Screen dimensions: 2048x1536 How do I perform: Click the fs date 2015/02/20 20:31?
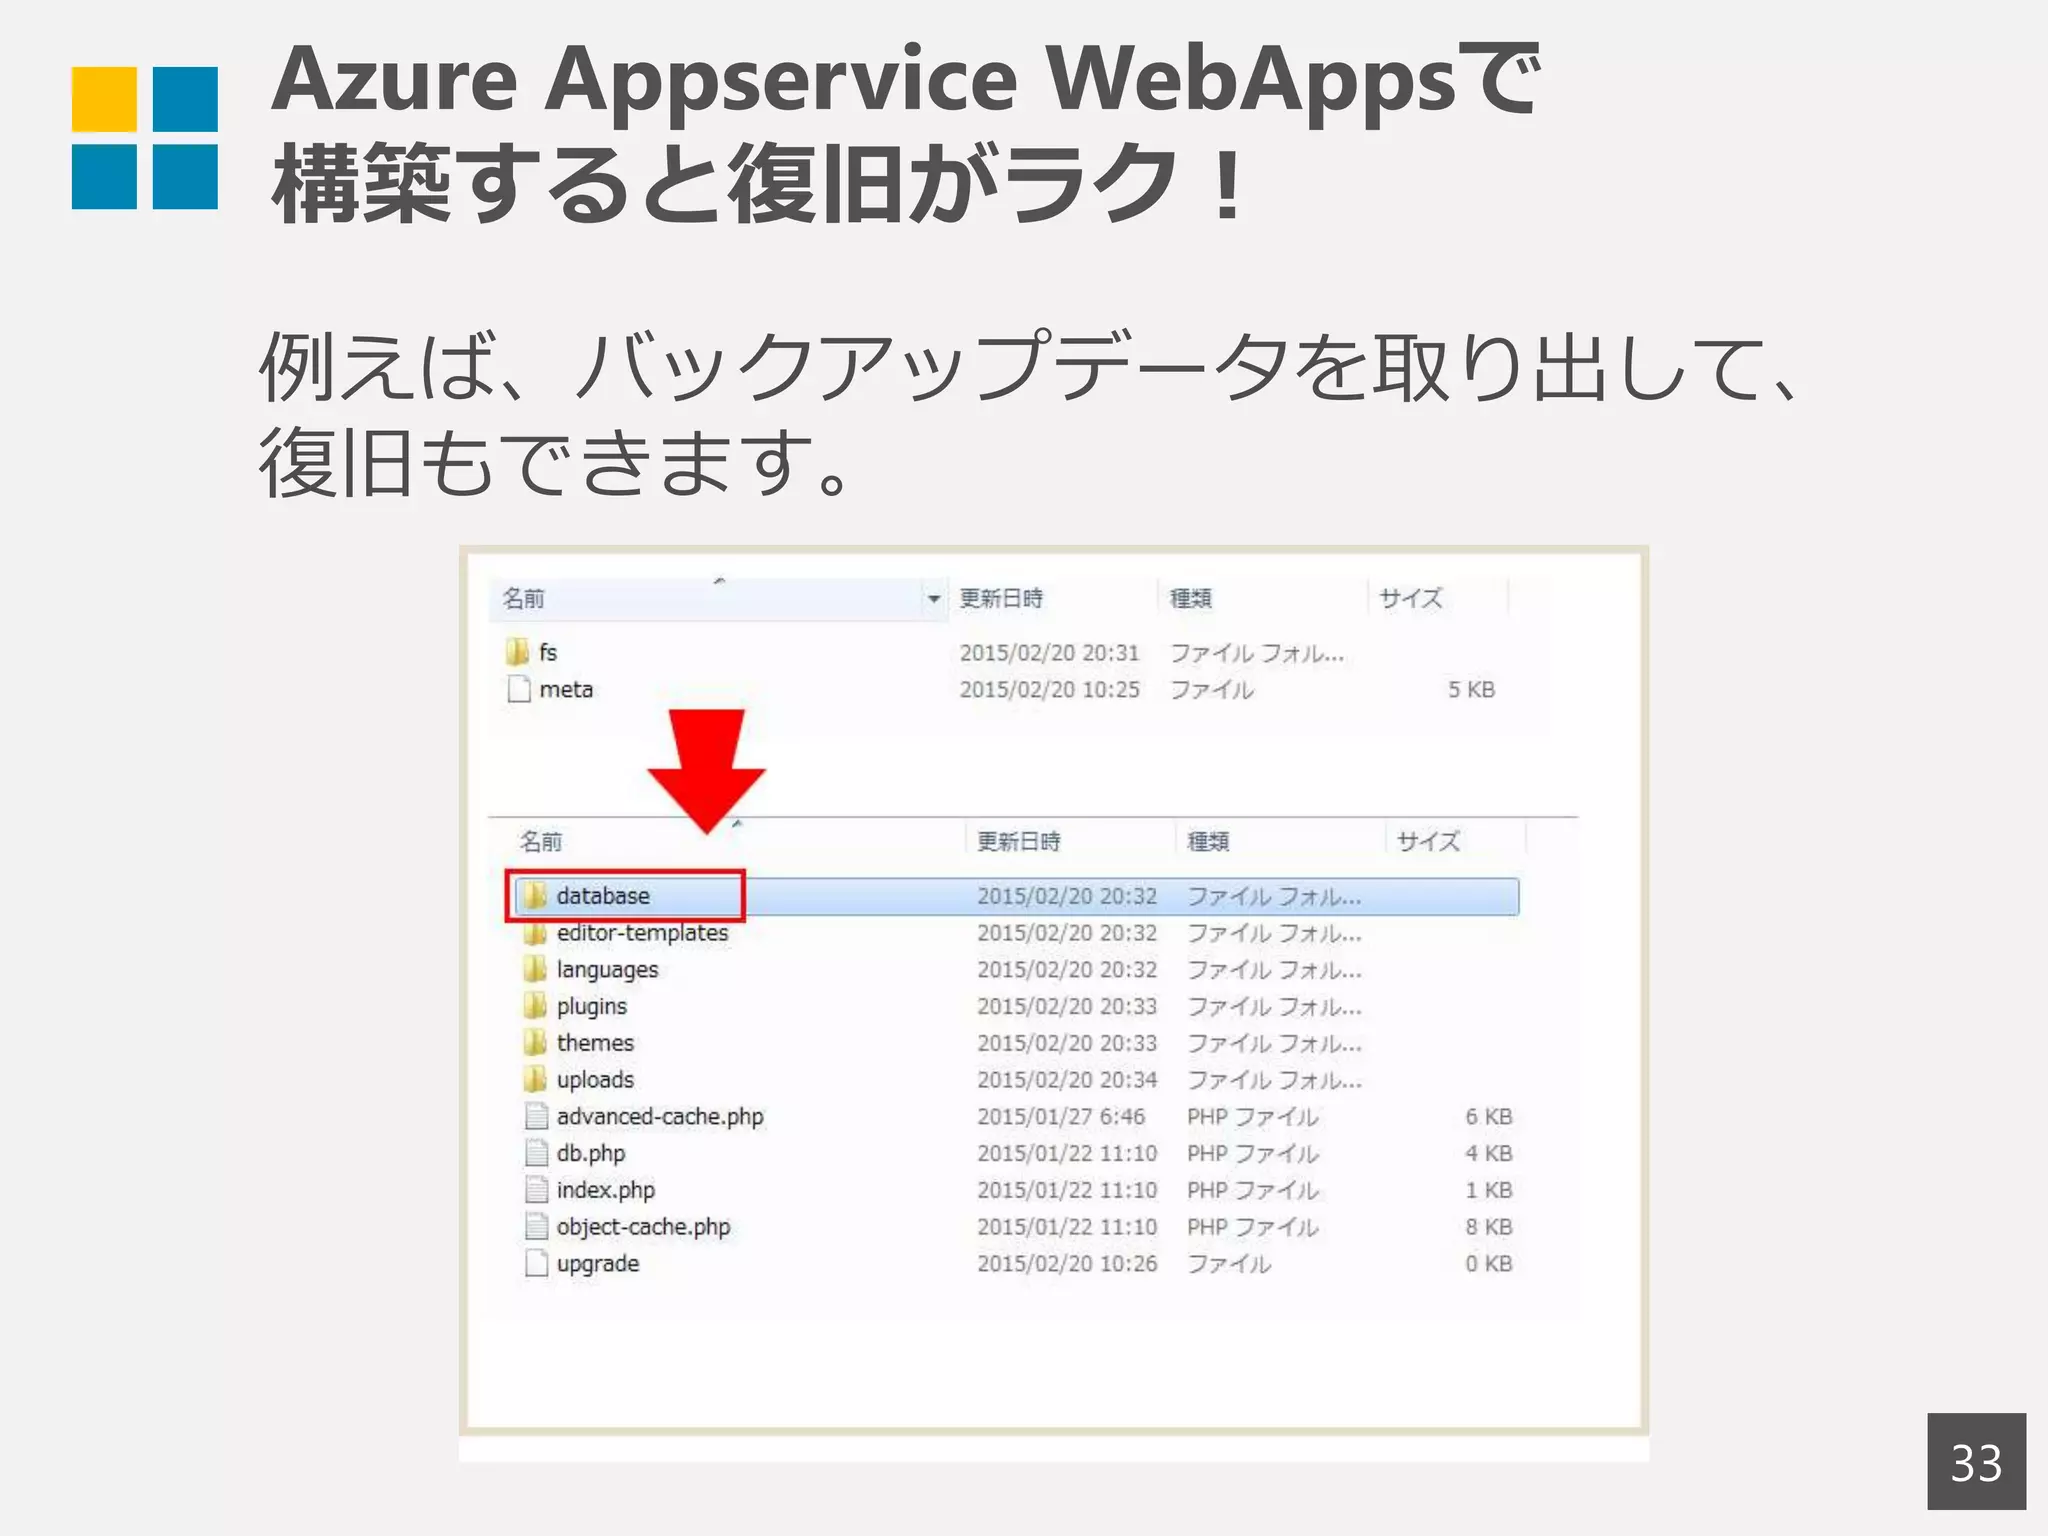(1049, 653)
